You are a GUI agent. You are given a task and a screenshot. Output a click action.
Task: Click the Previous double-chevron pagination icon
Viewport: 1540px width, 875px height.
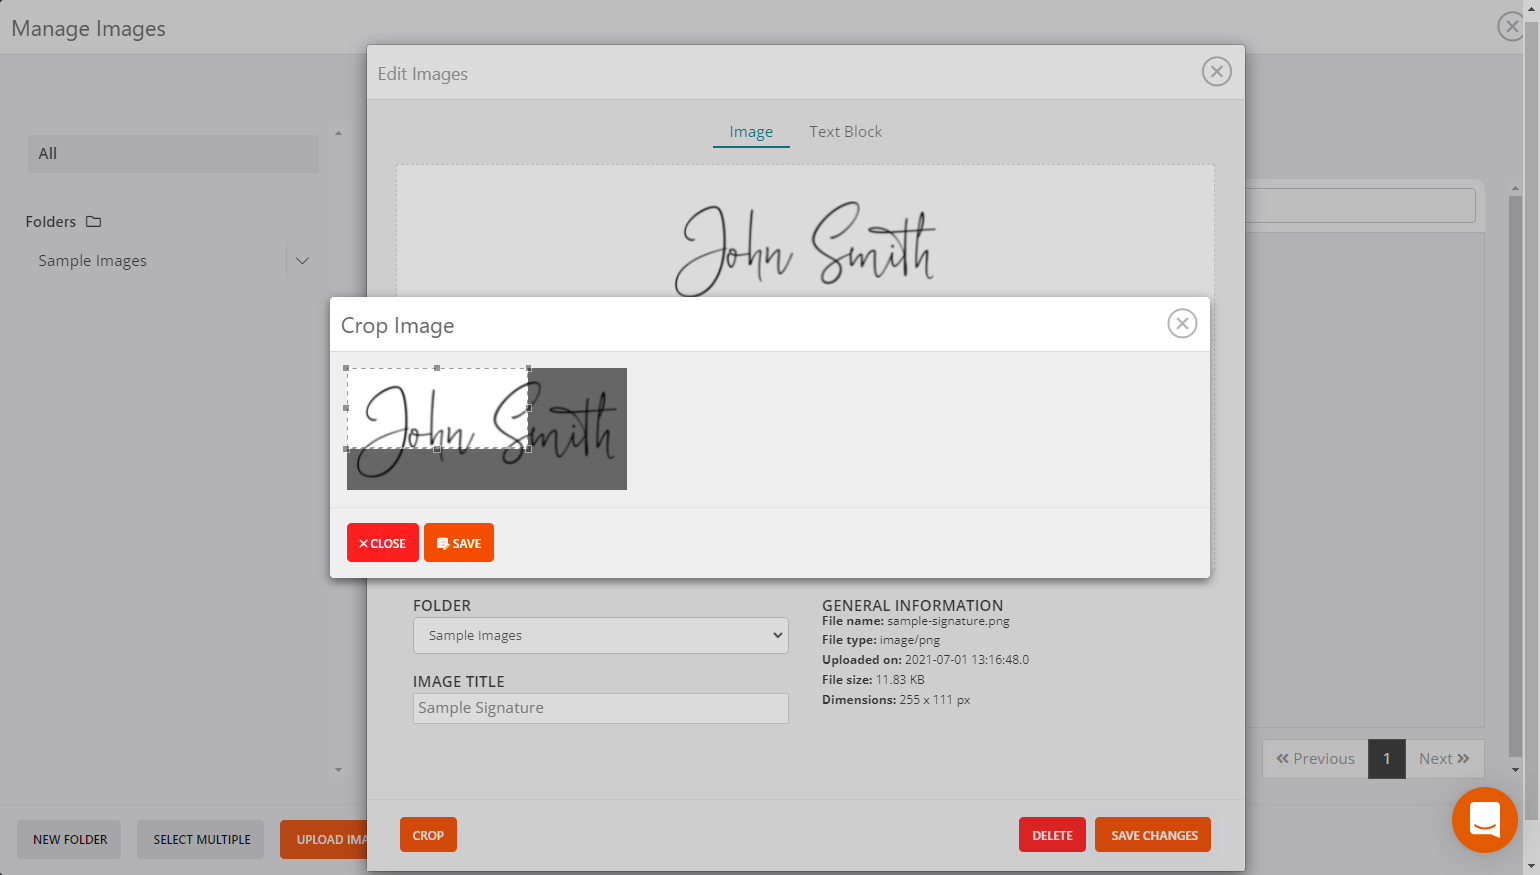(1285, 758)
